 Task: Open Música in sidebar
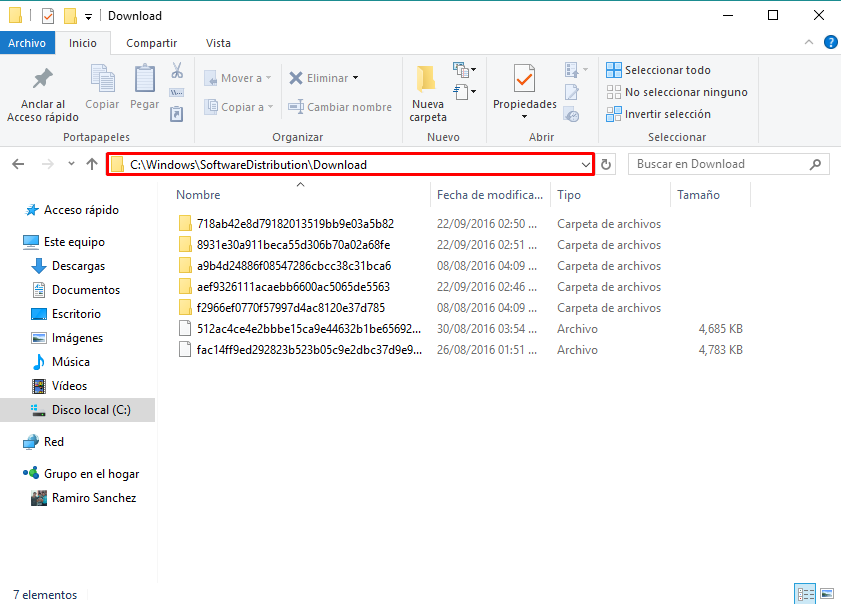(x=70, y=362)
